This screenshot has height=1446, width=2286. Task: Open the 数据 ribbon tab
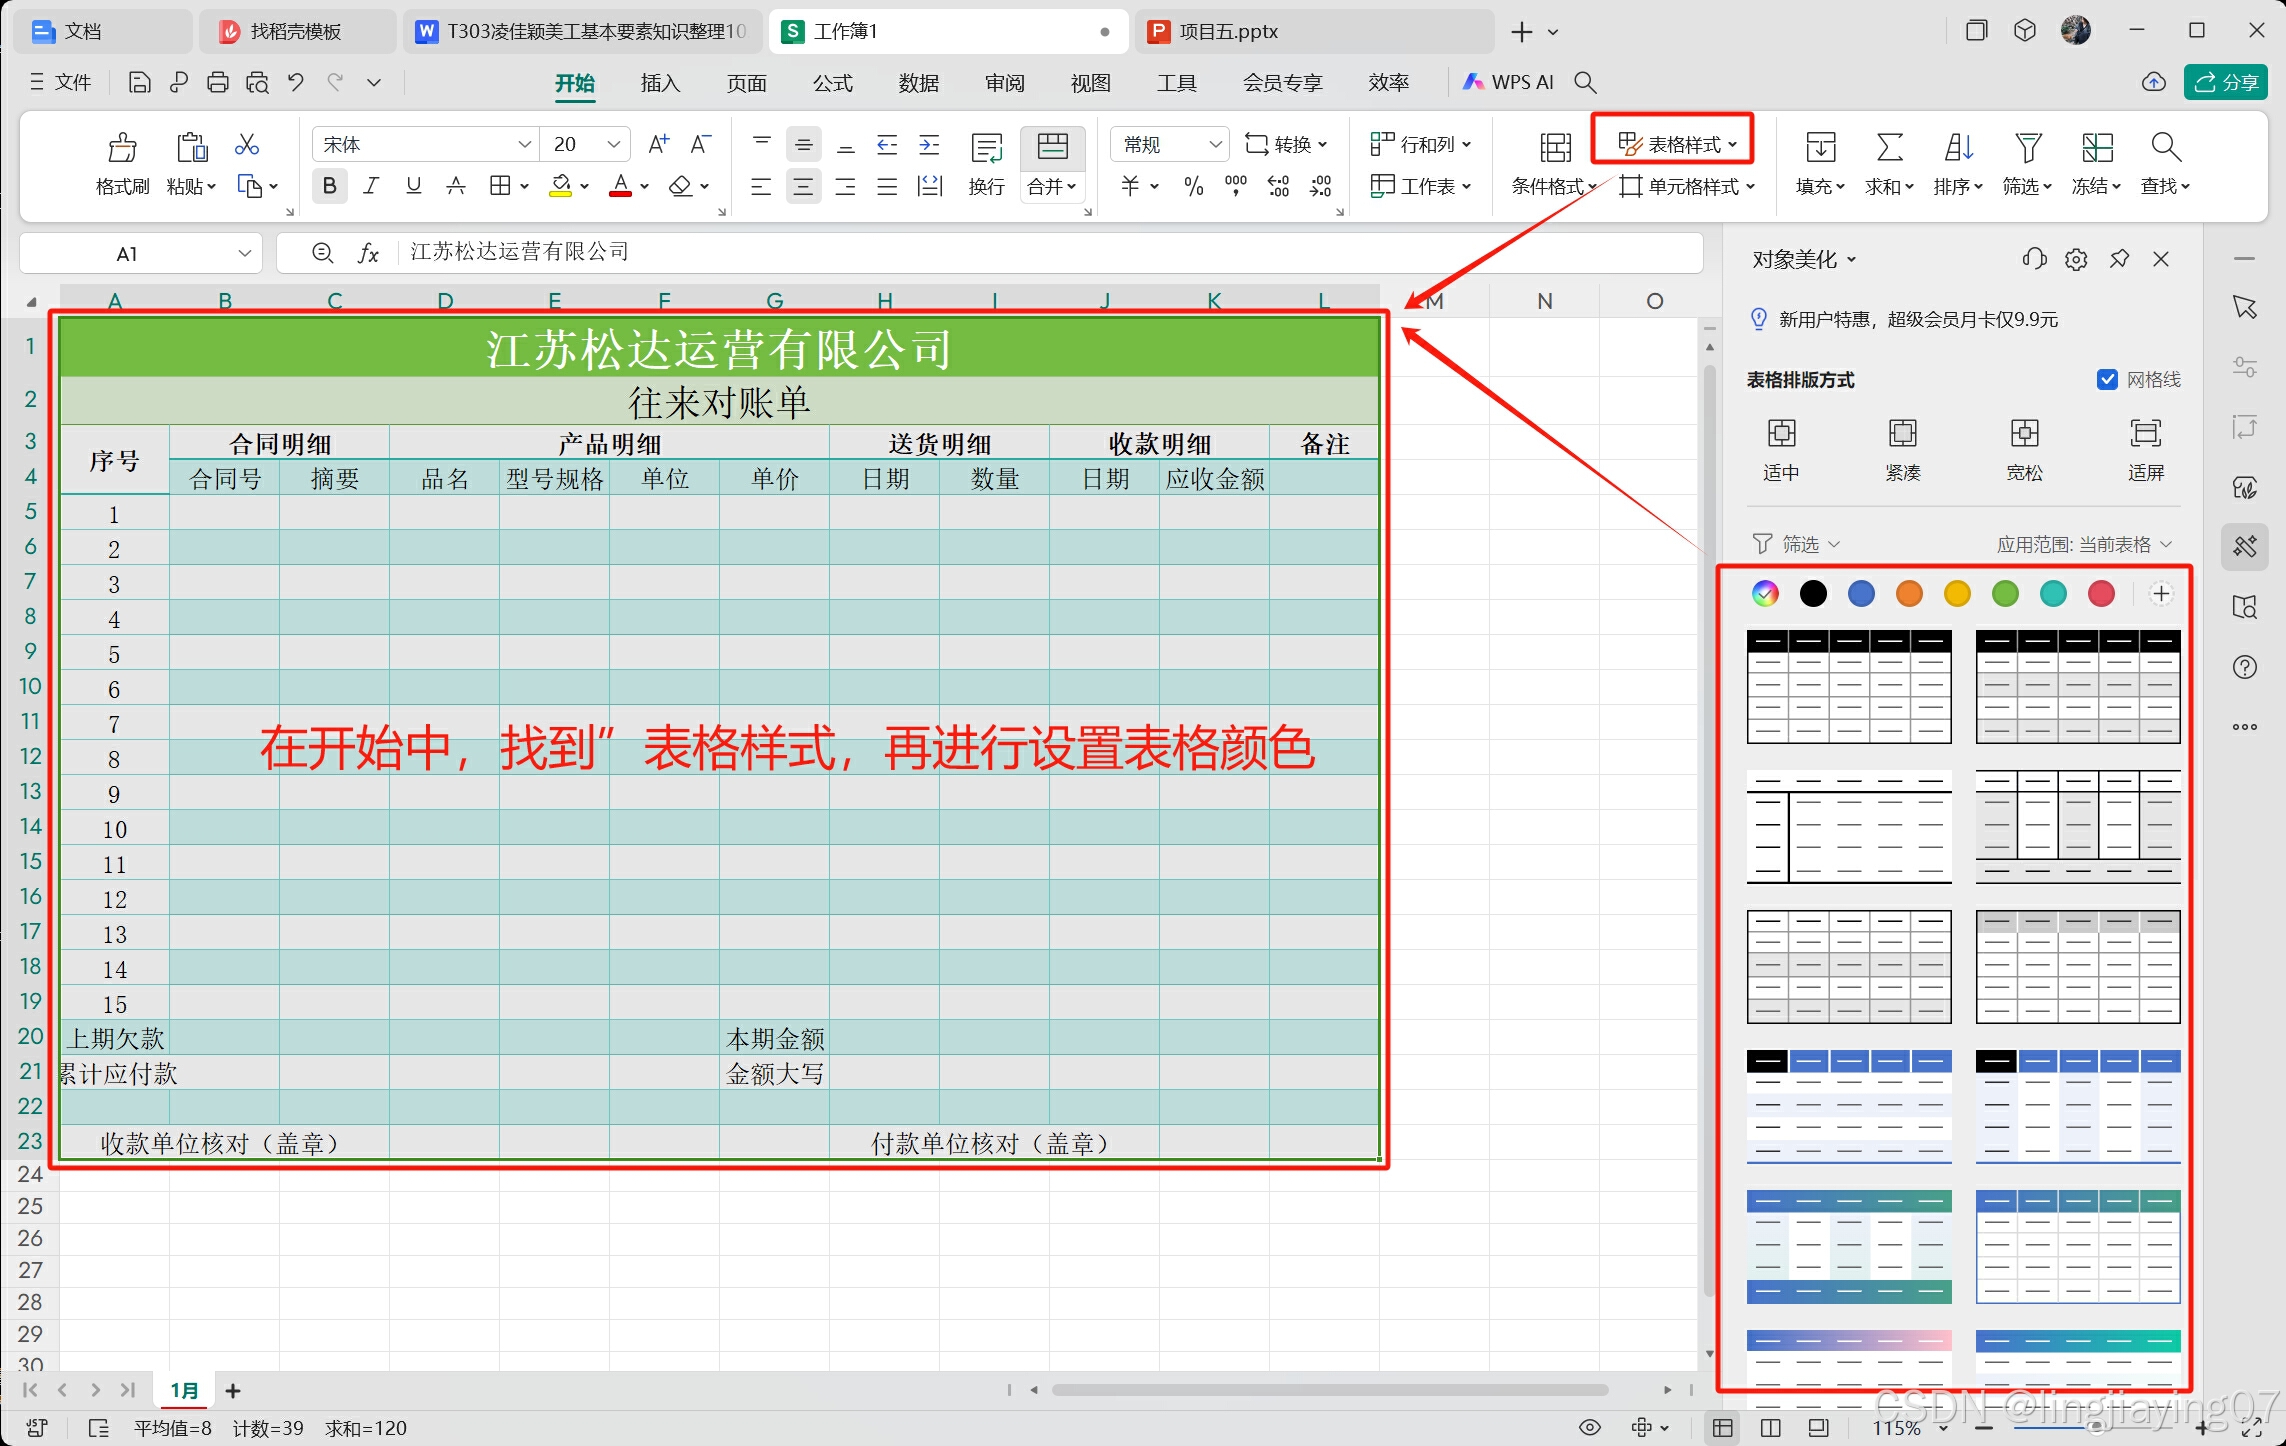point(918,83)
